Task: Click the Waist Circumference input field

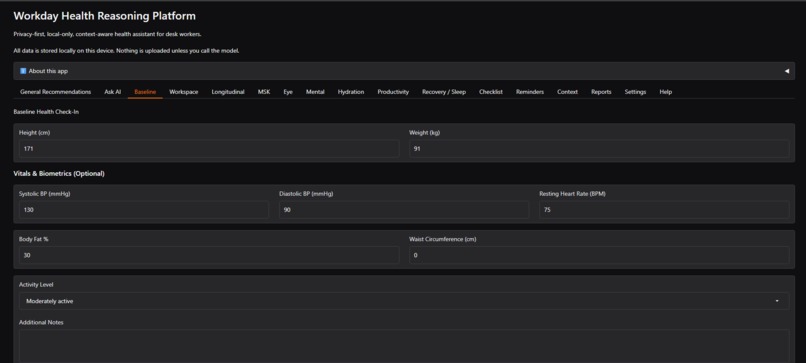Action: (599, 255)
